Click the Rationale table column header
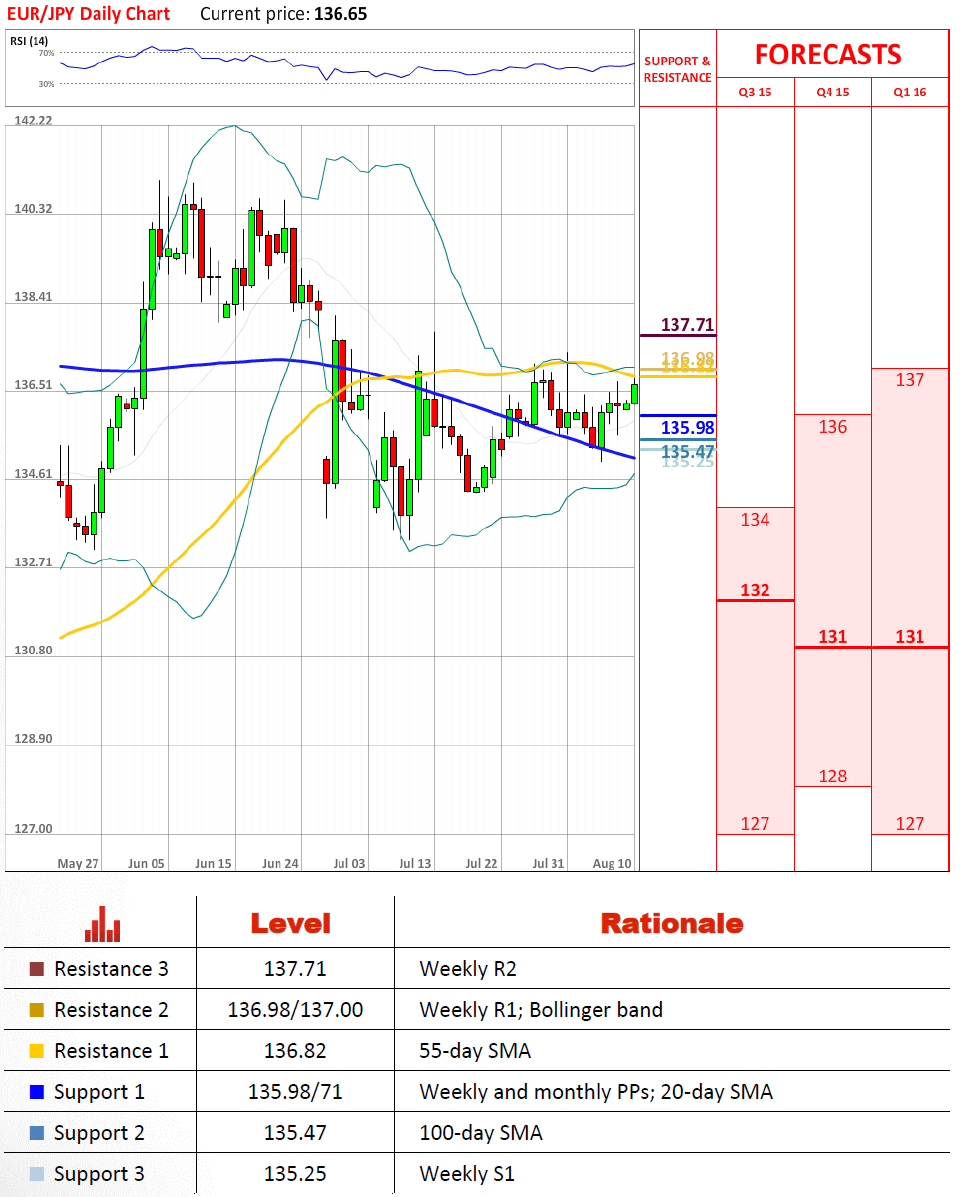 point(671,924)
